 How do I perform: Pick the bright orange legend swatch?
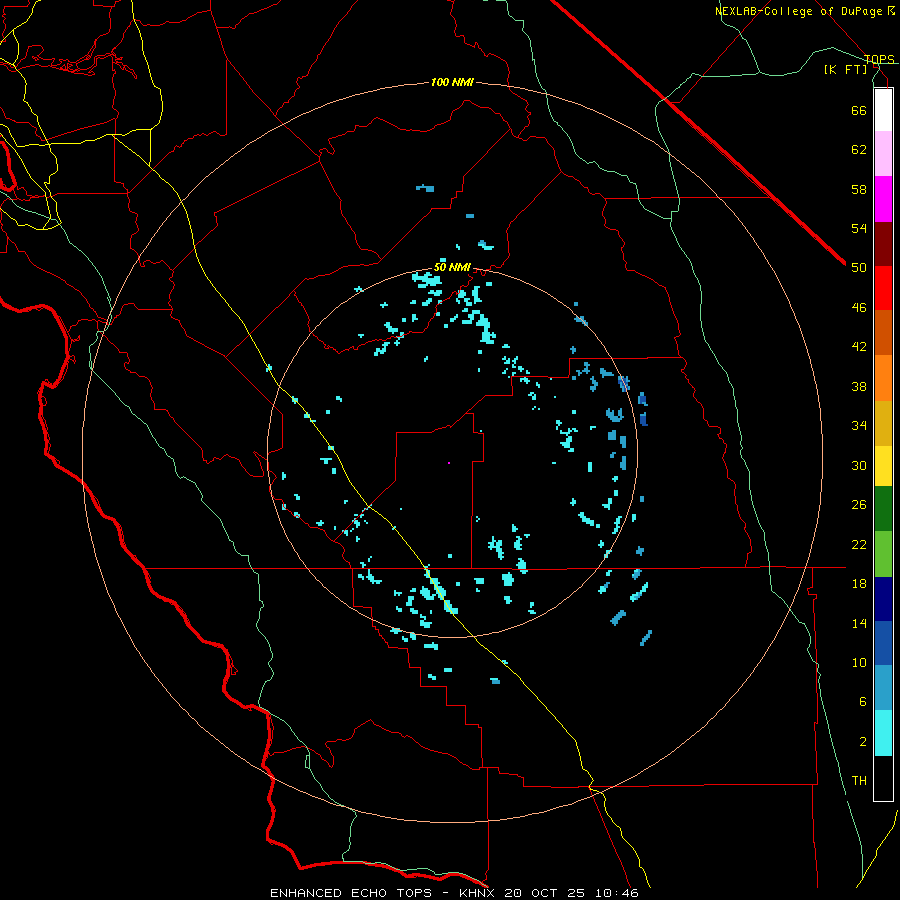[x=883, y=378]
